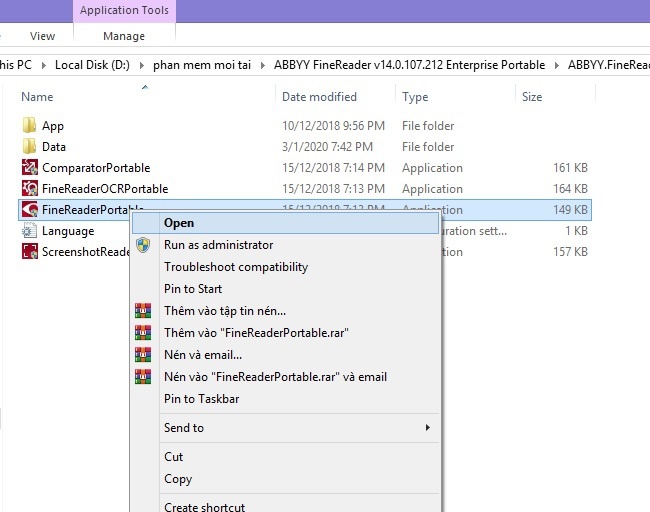Click WinRAR icon beside Thêm vào "FineReaderPortable.rar"
The image size is (650, 512).
point(143,332)
